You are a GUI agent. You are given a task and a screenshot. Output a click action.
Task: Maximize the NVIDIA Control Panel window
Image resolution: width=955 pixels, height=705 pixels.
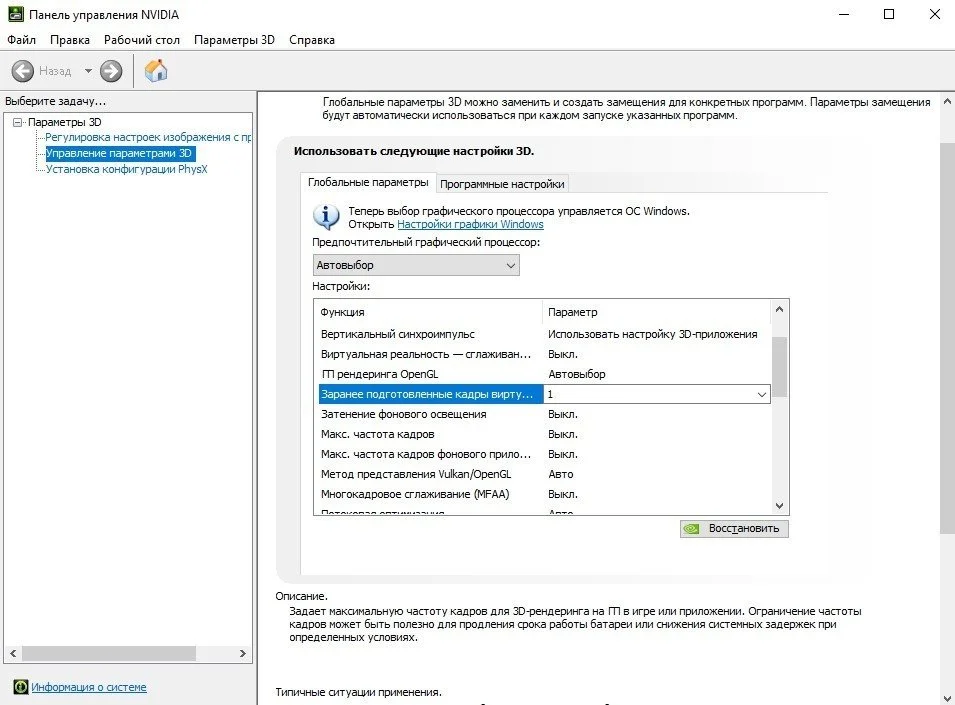pos(889,14)
